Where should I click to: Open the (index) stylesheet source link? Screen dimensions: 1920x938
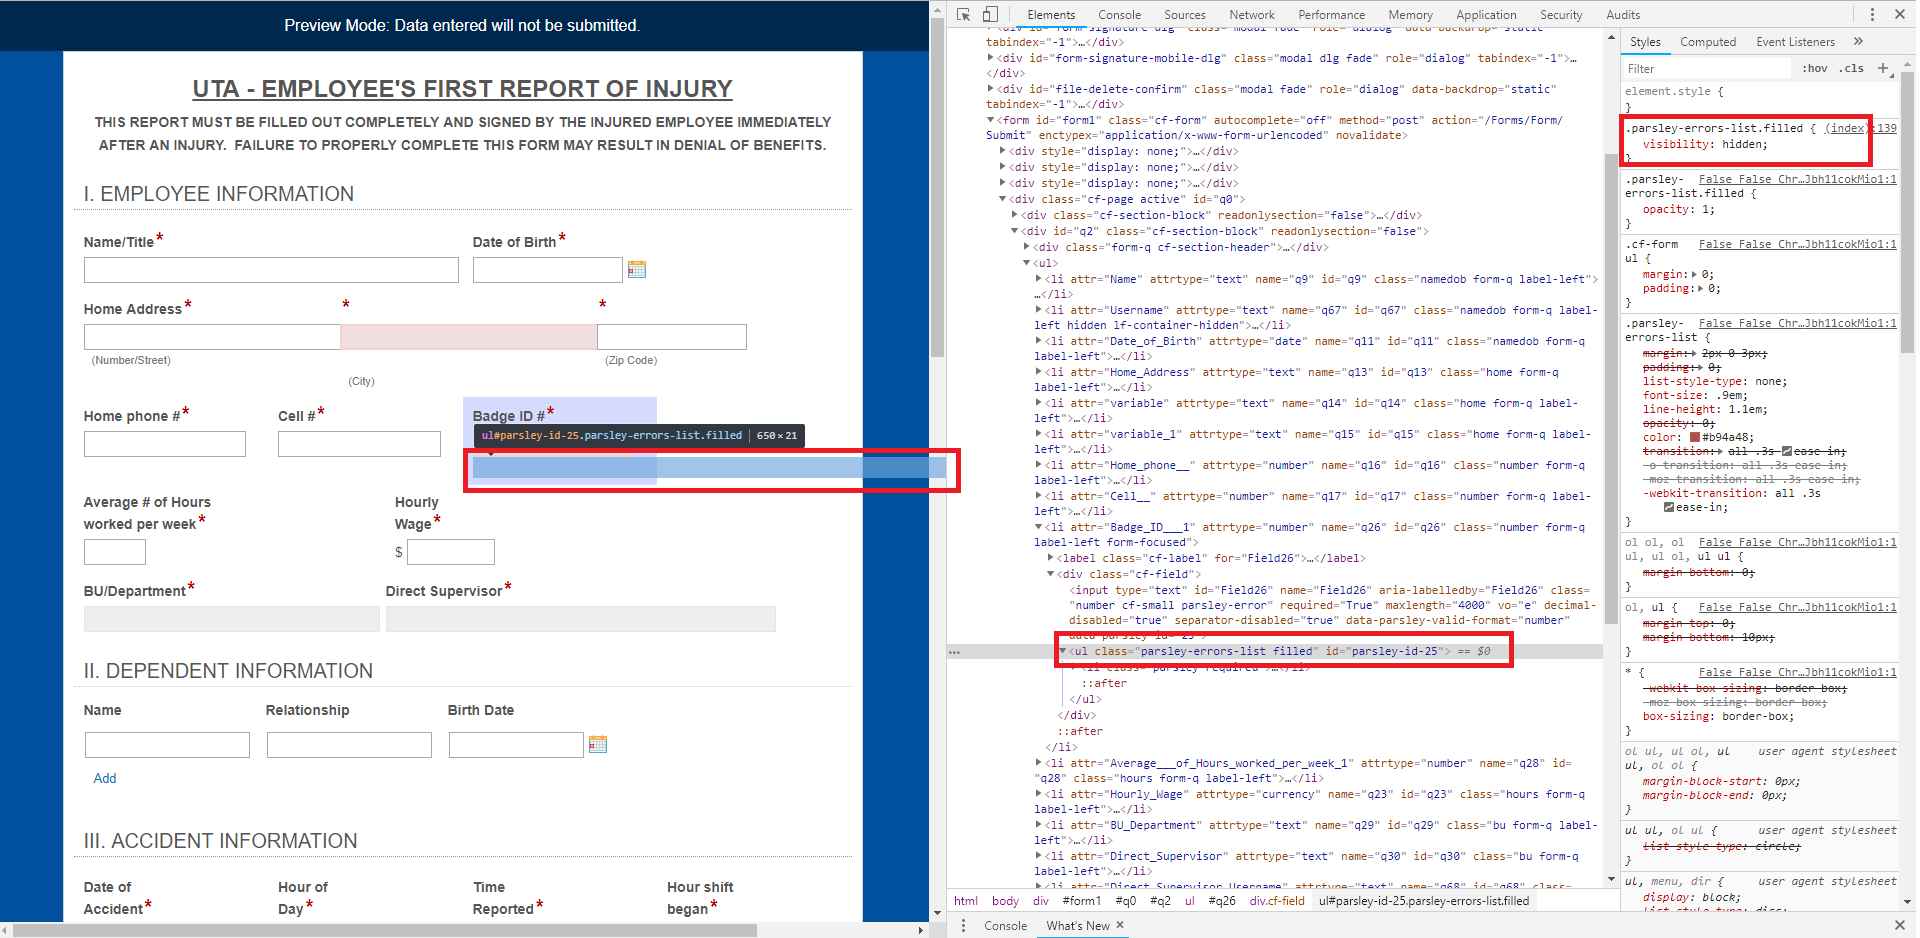(1846, 128)
